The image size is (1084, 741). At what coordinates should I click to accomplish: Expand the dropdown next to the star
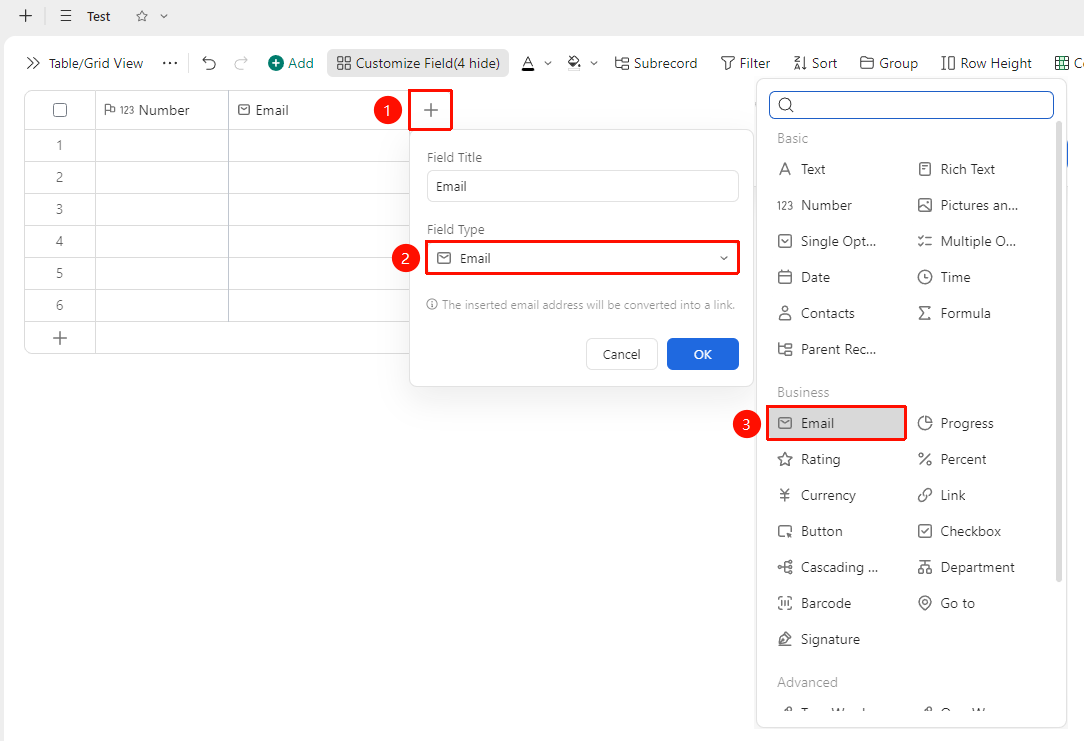point(164,16)
